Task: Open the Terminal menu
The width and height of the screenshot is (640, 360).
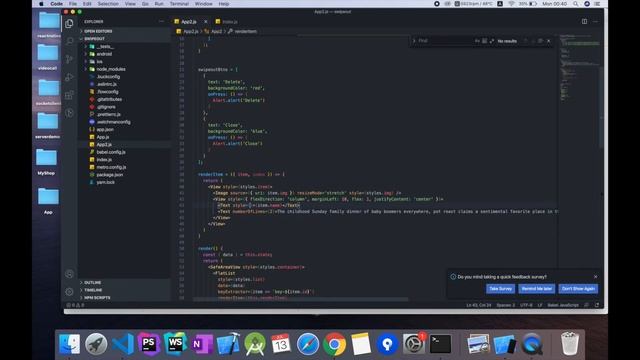Action: pos(179,4)
